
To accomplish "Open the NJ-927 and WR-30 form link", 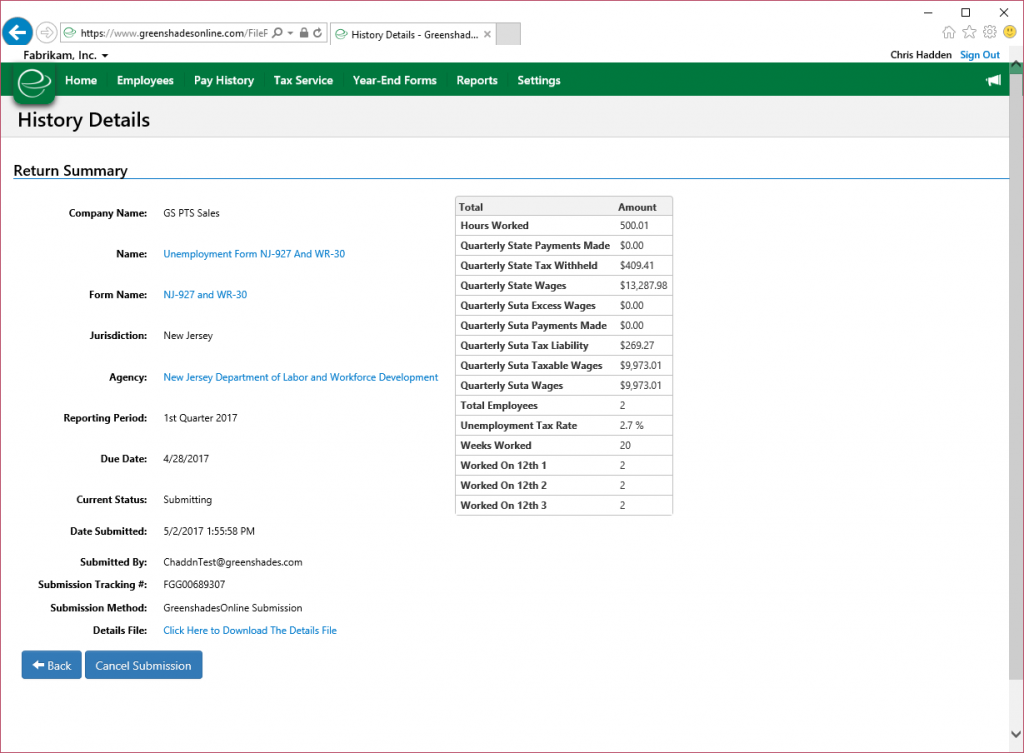I will click(205, 295).
